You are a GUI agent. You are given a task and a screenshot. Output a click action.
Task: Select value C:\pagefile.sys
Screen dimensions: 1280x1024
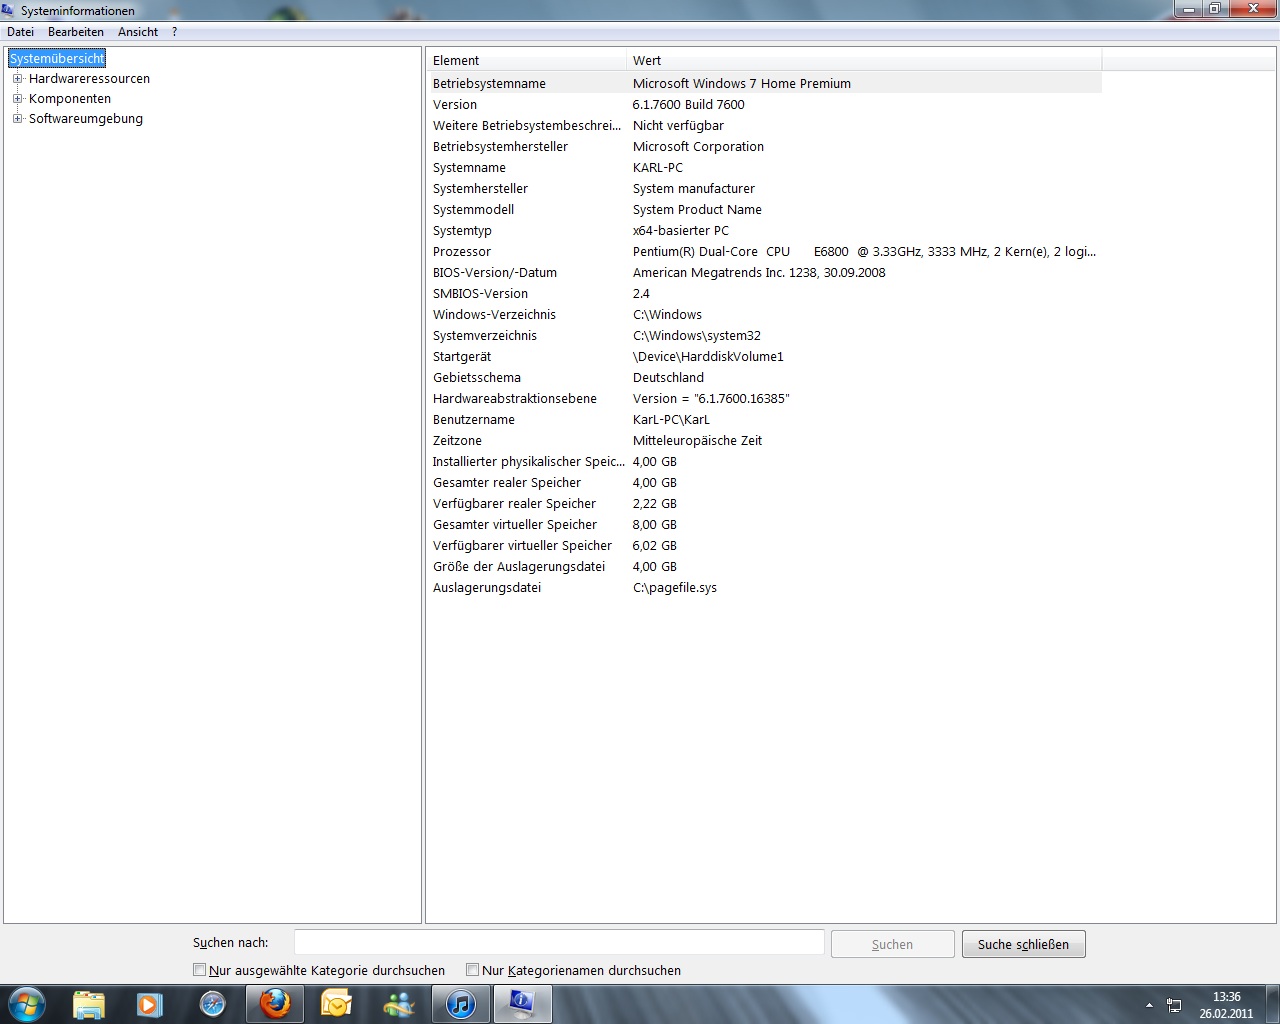tap(674, 588)
